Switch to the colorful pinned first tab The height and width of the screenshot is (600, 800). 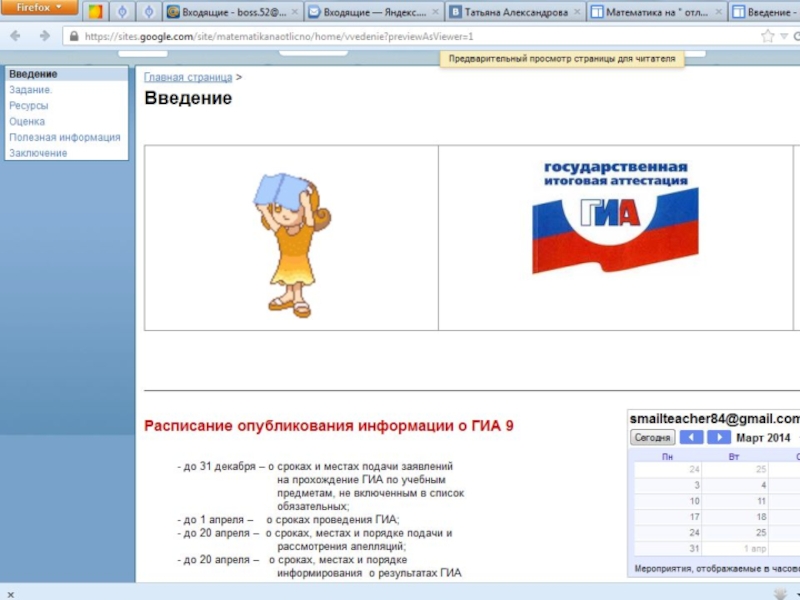coord(95,12)
